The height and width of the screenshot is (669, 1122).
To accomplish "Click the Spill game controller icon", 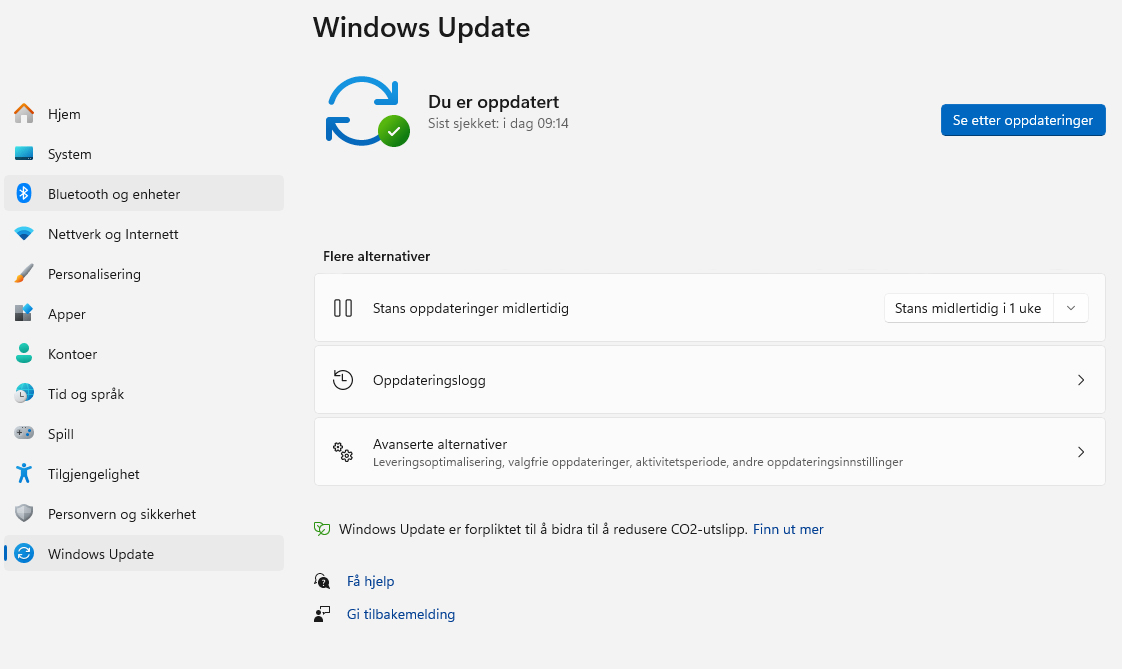I will [24, 434].
